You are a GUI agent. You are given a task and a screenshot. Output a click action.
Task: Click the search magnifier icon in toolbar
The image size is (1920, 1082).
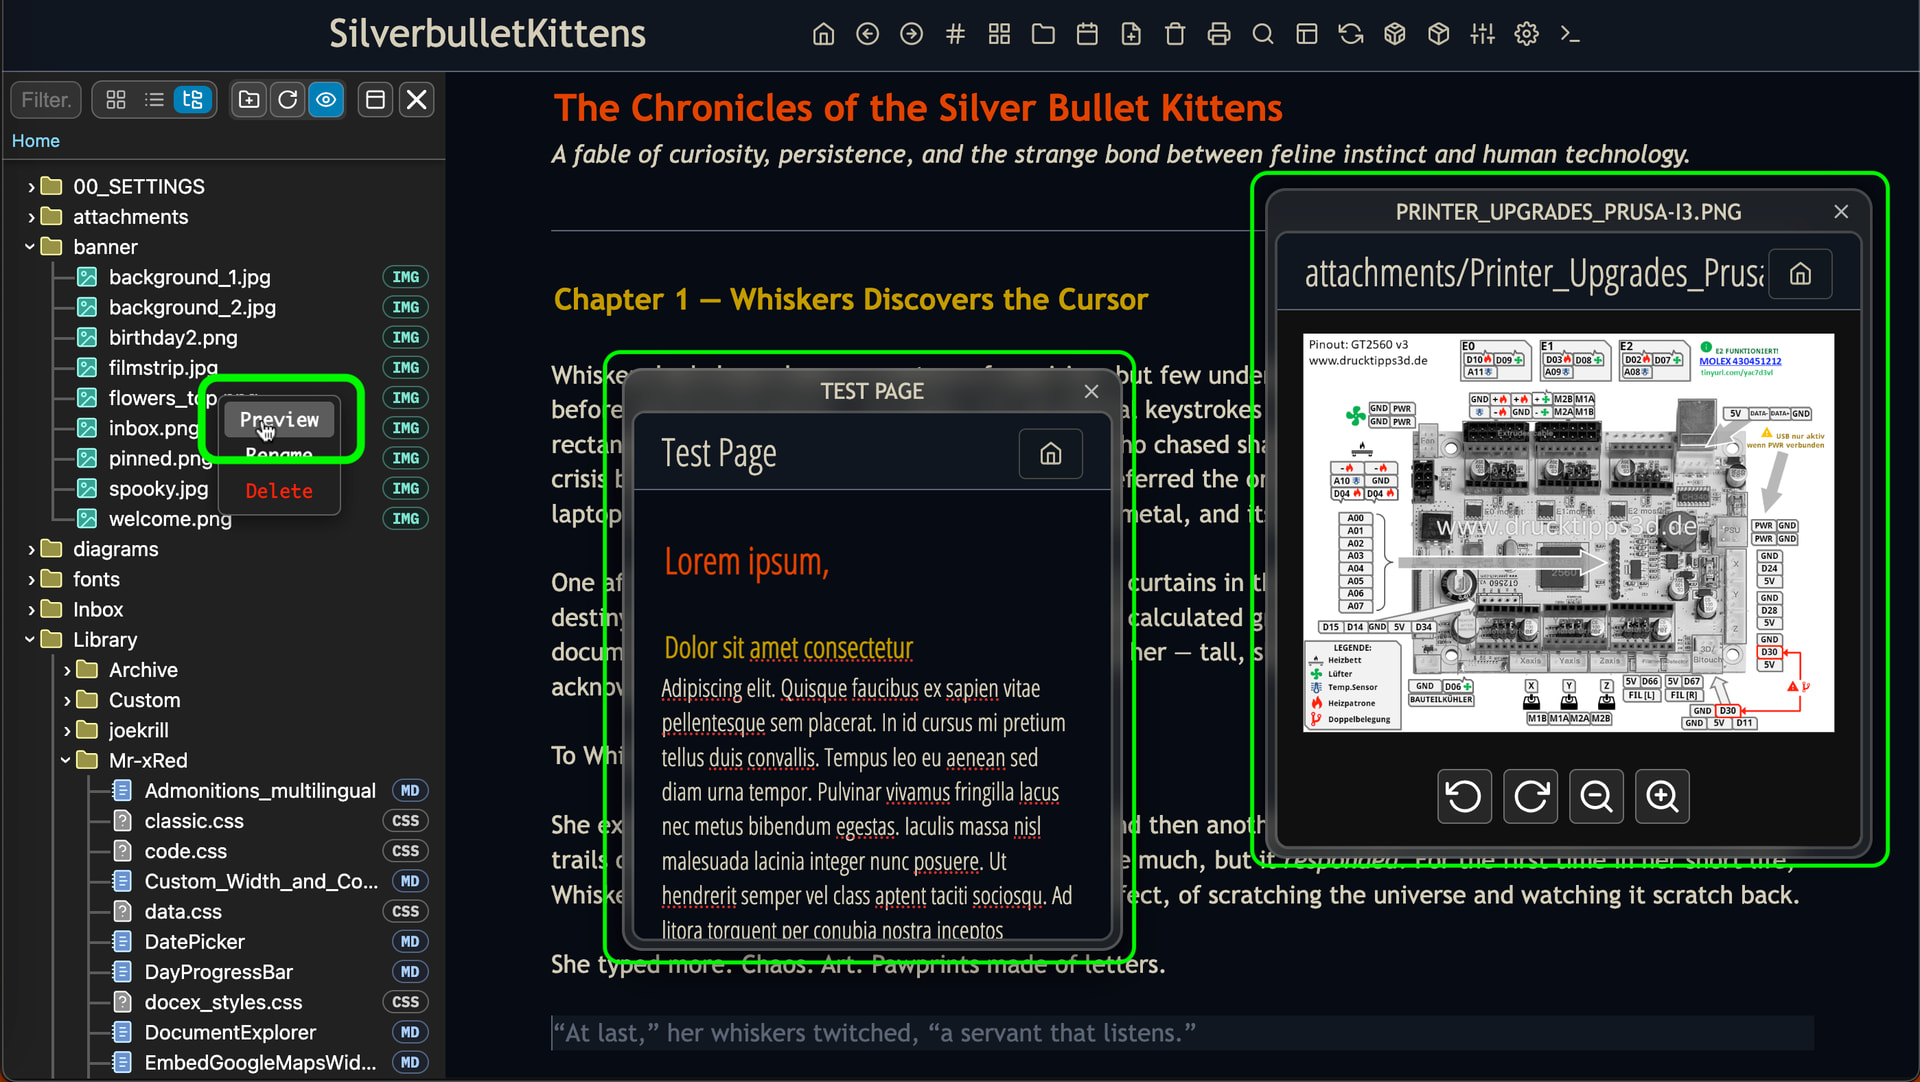(x=1263, y=34)
